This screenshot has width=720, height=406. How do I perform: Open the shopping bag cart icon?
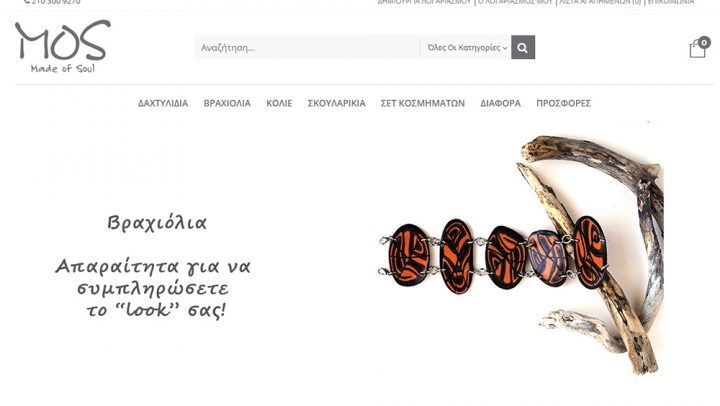tap(697, 49)
